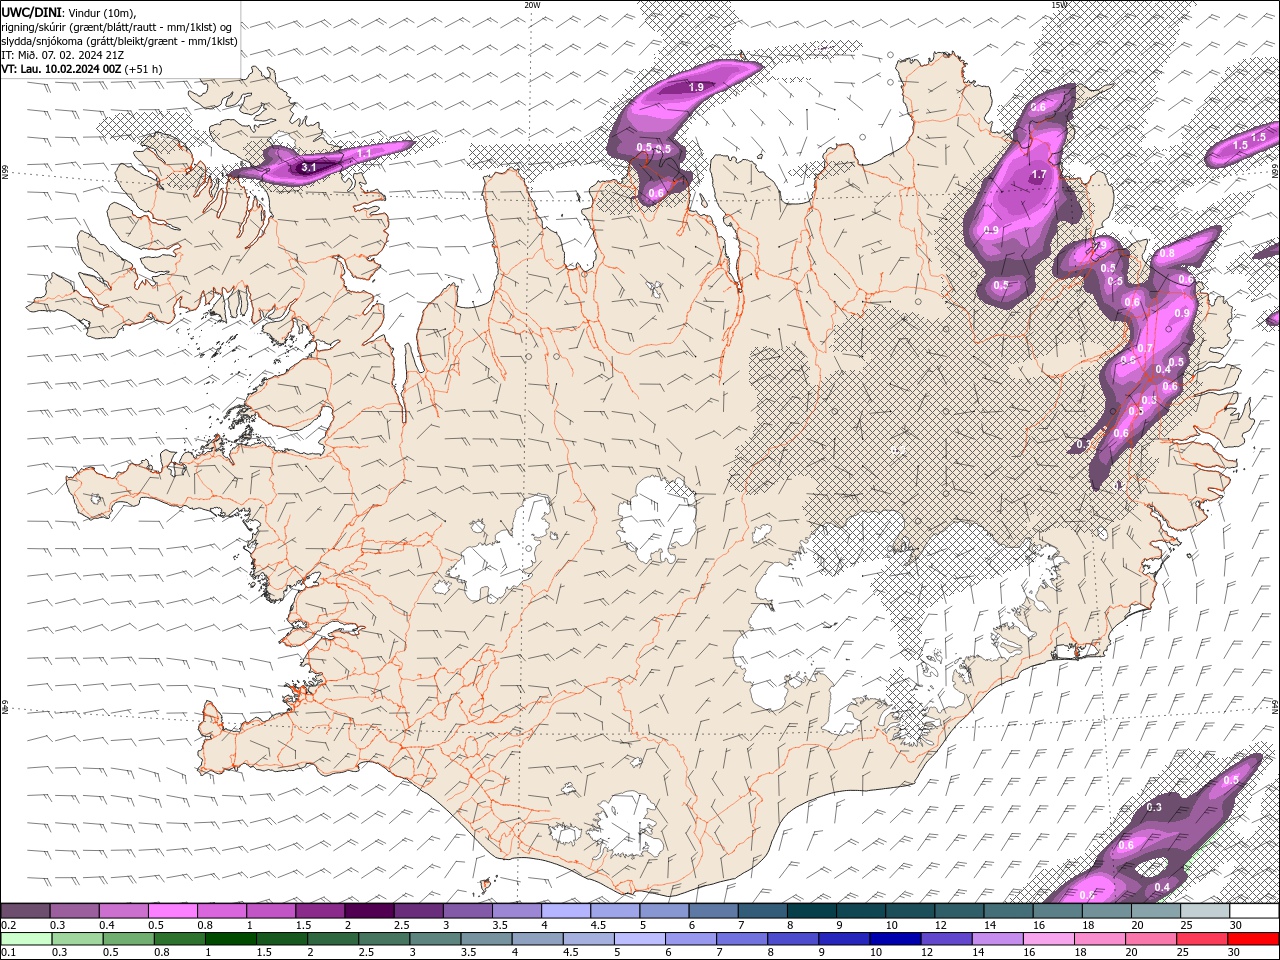Image resolution: width=1280 pixels, height=960 pixels.
Task: Select the lavender snow swatch labeled 4
Action: 566,911
